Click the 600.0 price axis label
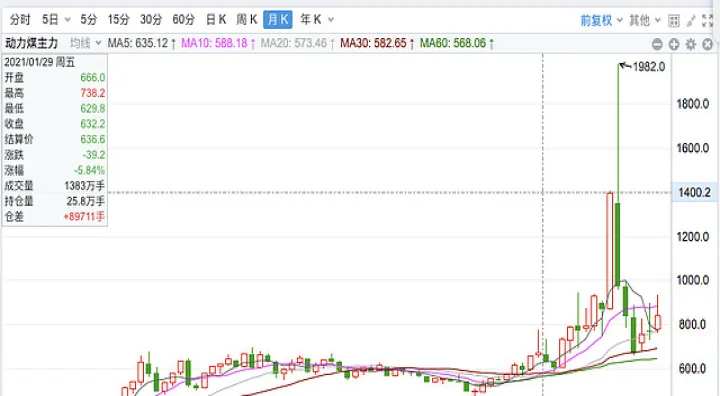The width and height of the screenshot is (720, 396). (x=693, y=368)
